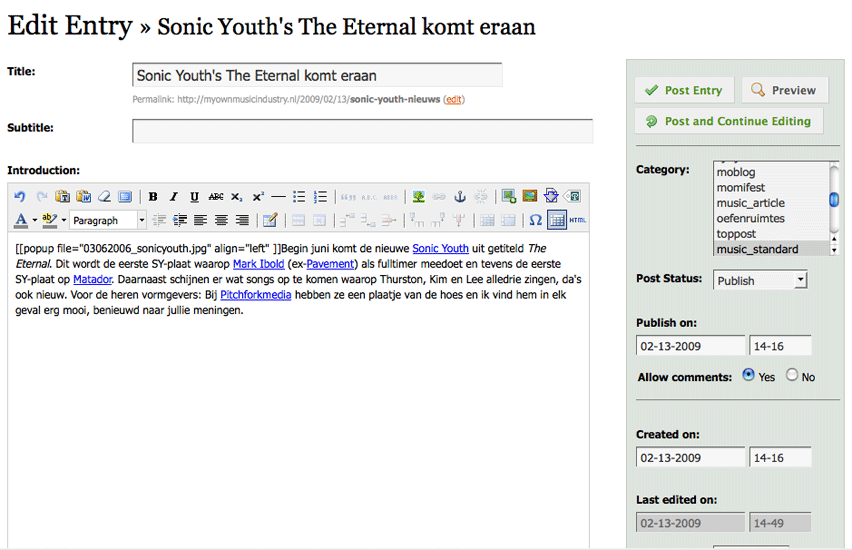
Task: Open the text color picker arrow
Action: coord(35,220)
